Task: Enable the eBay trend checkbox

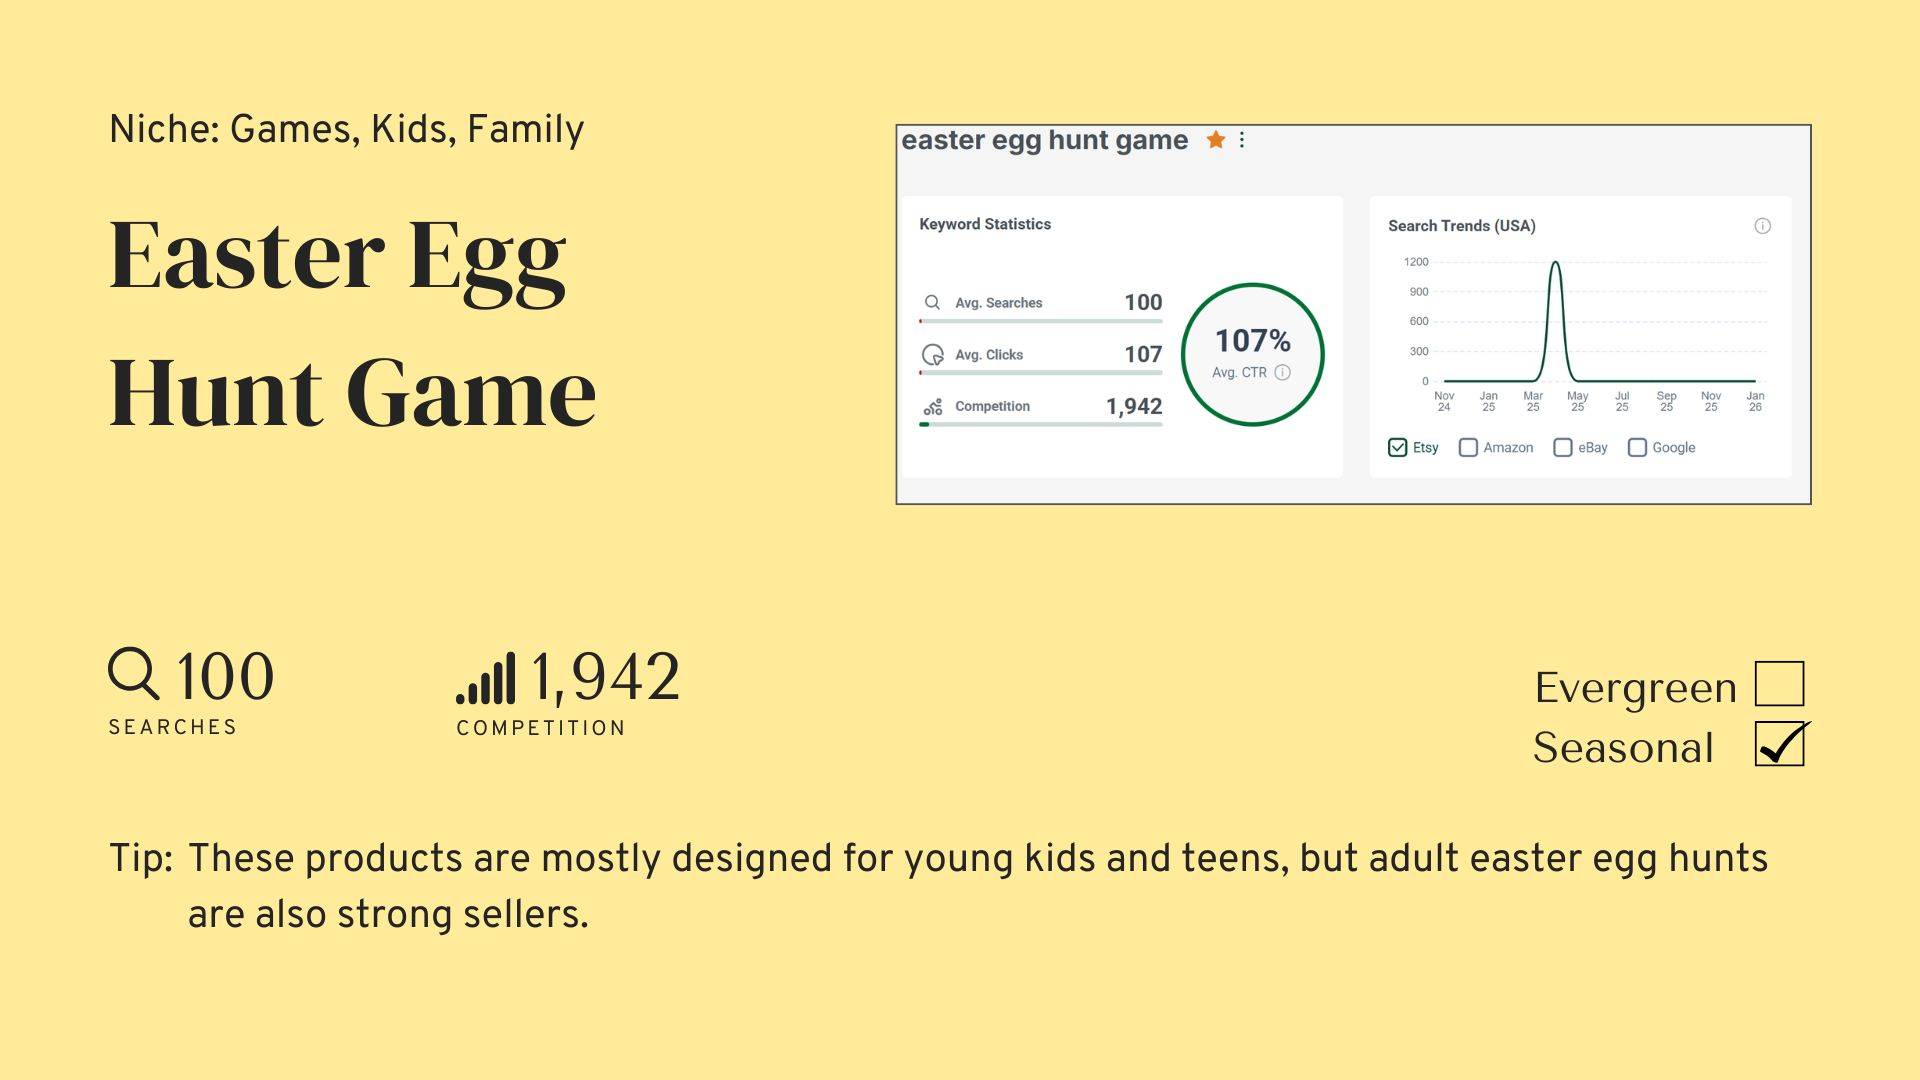Action: [x=1563, y=447]
